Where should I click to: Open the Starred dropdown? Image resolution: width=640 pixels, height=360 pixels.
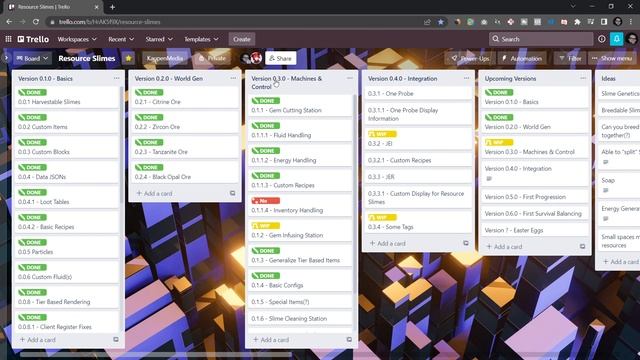(159, 39)
